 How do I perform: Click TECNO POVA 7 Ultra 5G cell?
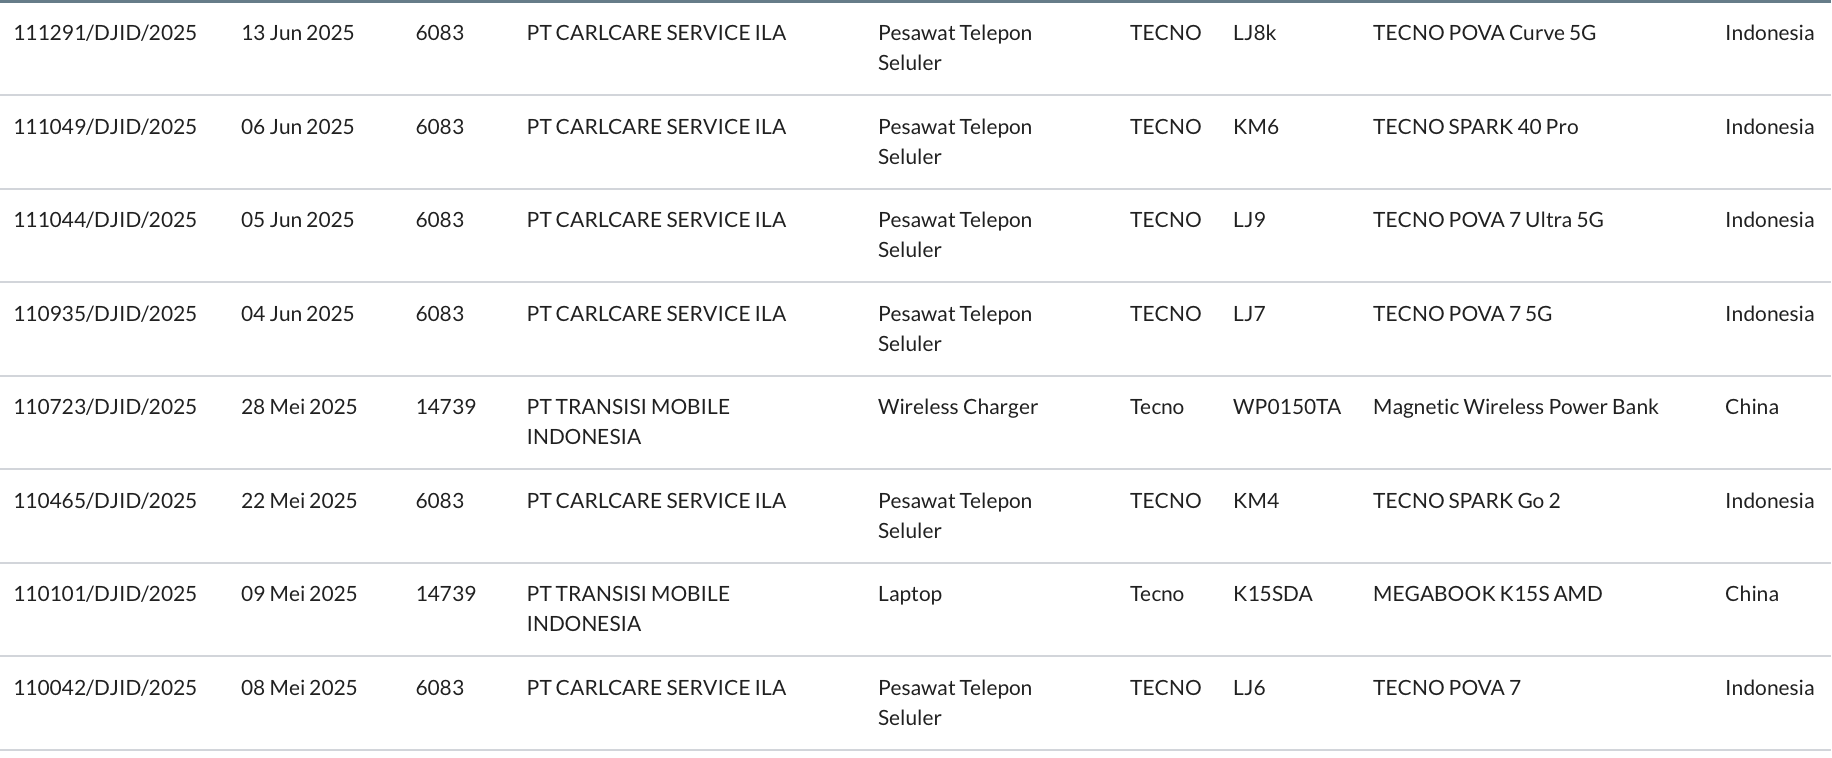click(x=1488, y=220)
